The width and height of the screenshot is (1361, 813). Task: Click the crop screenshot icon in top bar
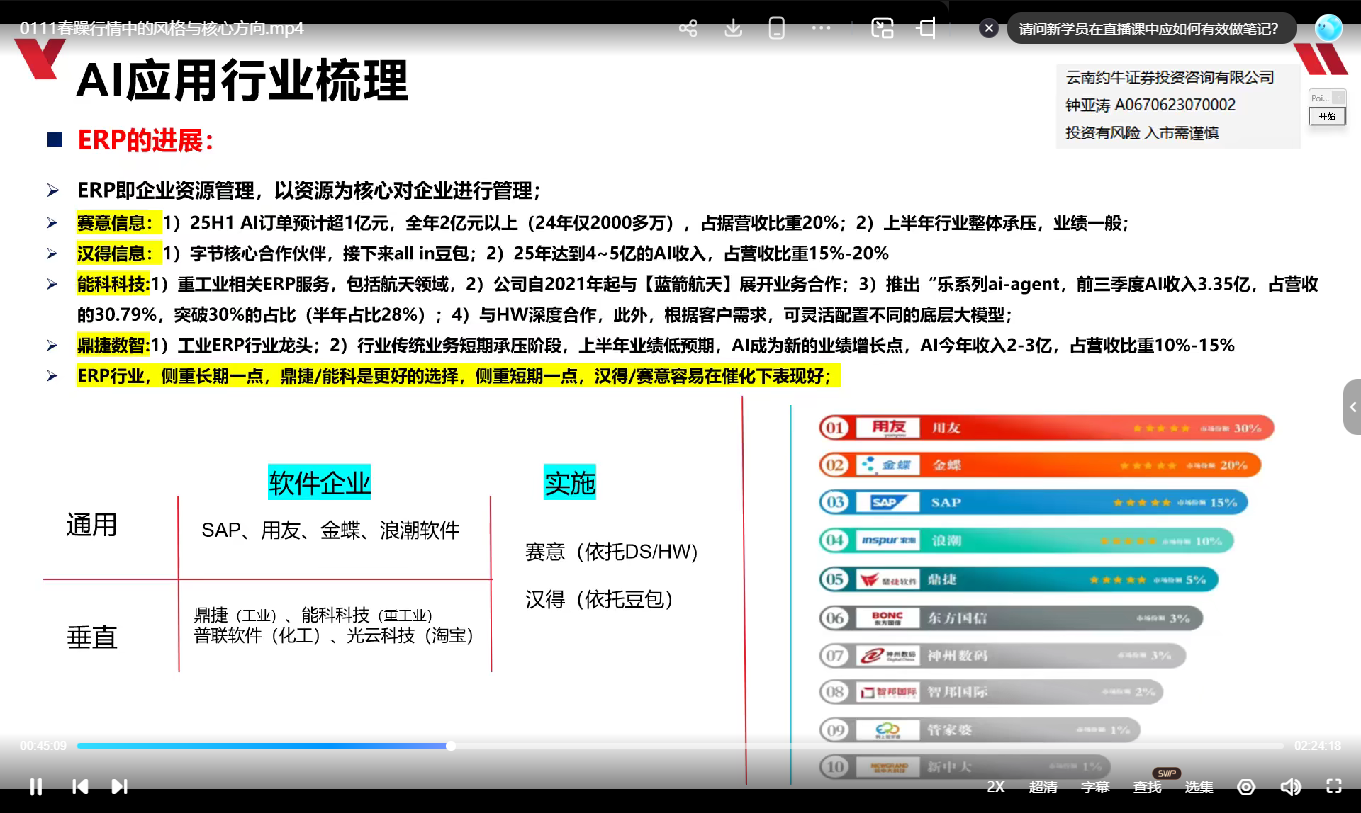[x=927, y=28]
